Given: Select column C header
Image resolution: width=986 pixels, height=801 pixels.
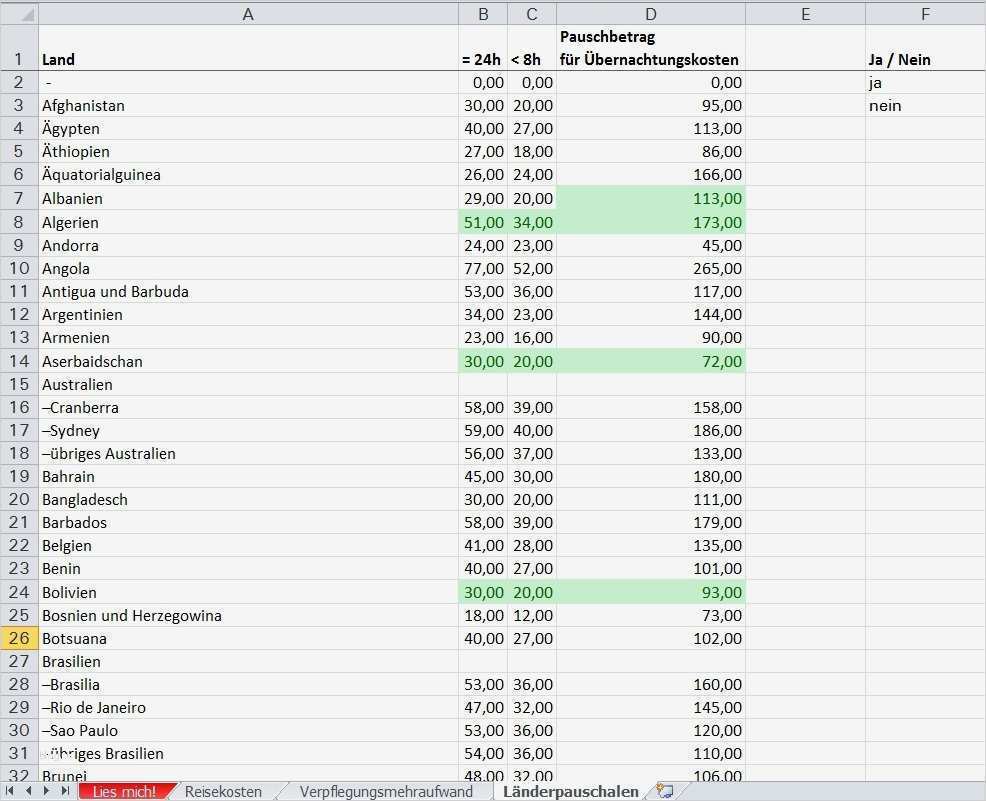Looking at the screenshot, I should pyautogui.click(x=532, y=14).
